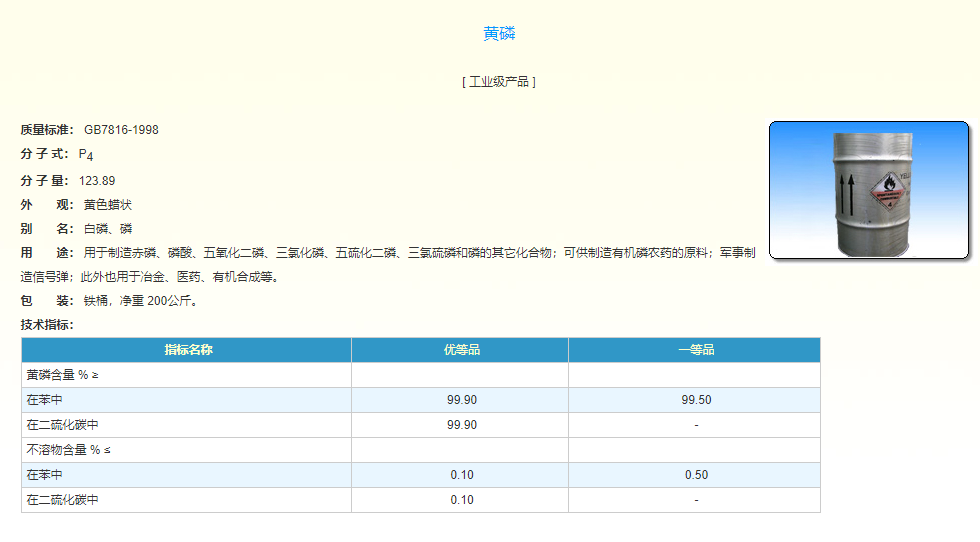Click the 不溶物含量 % ≤ row label
Screen dimensions: 980x542
click(69, 450)
